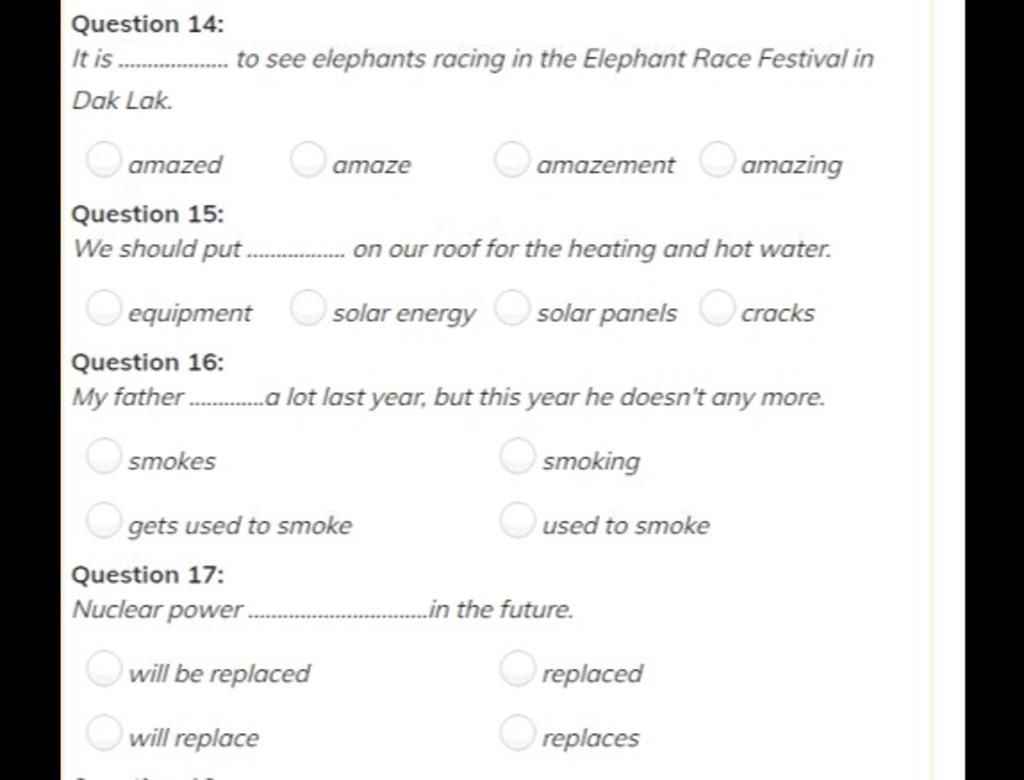
Task: Select the "cracks" option
Action: 718,308
